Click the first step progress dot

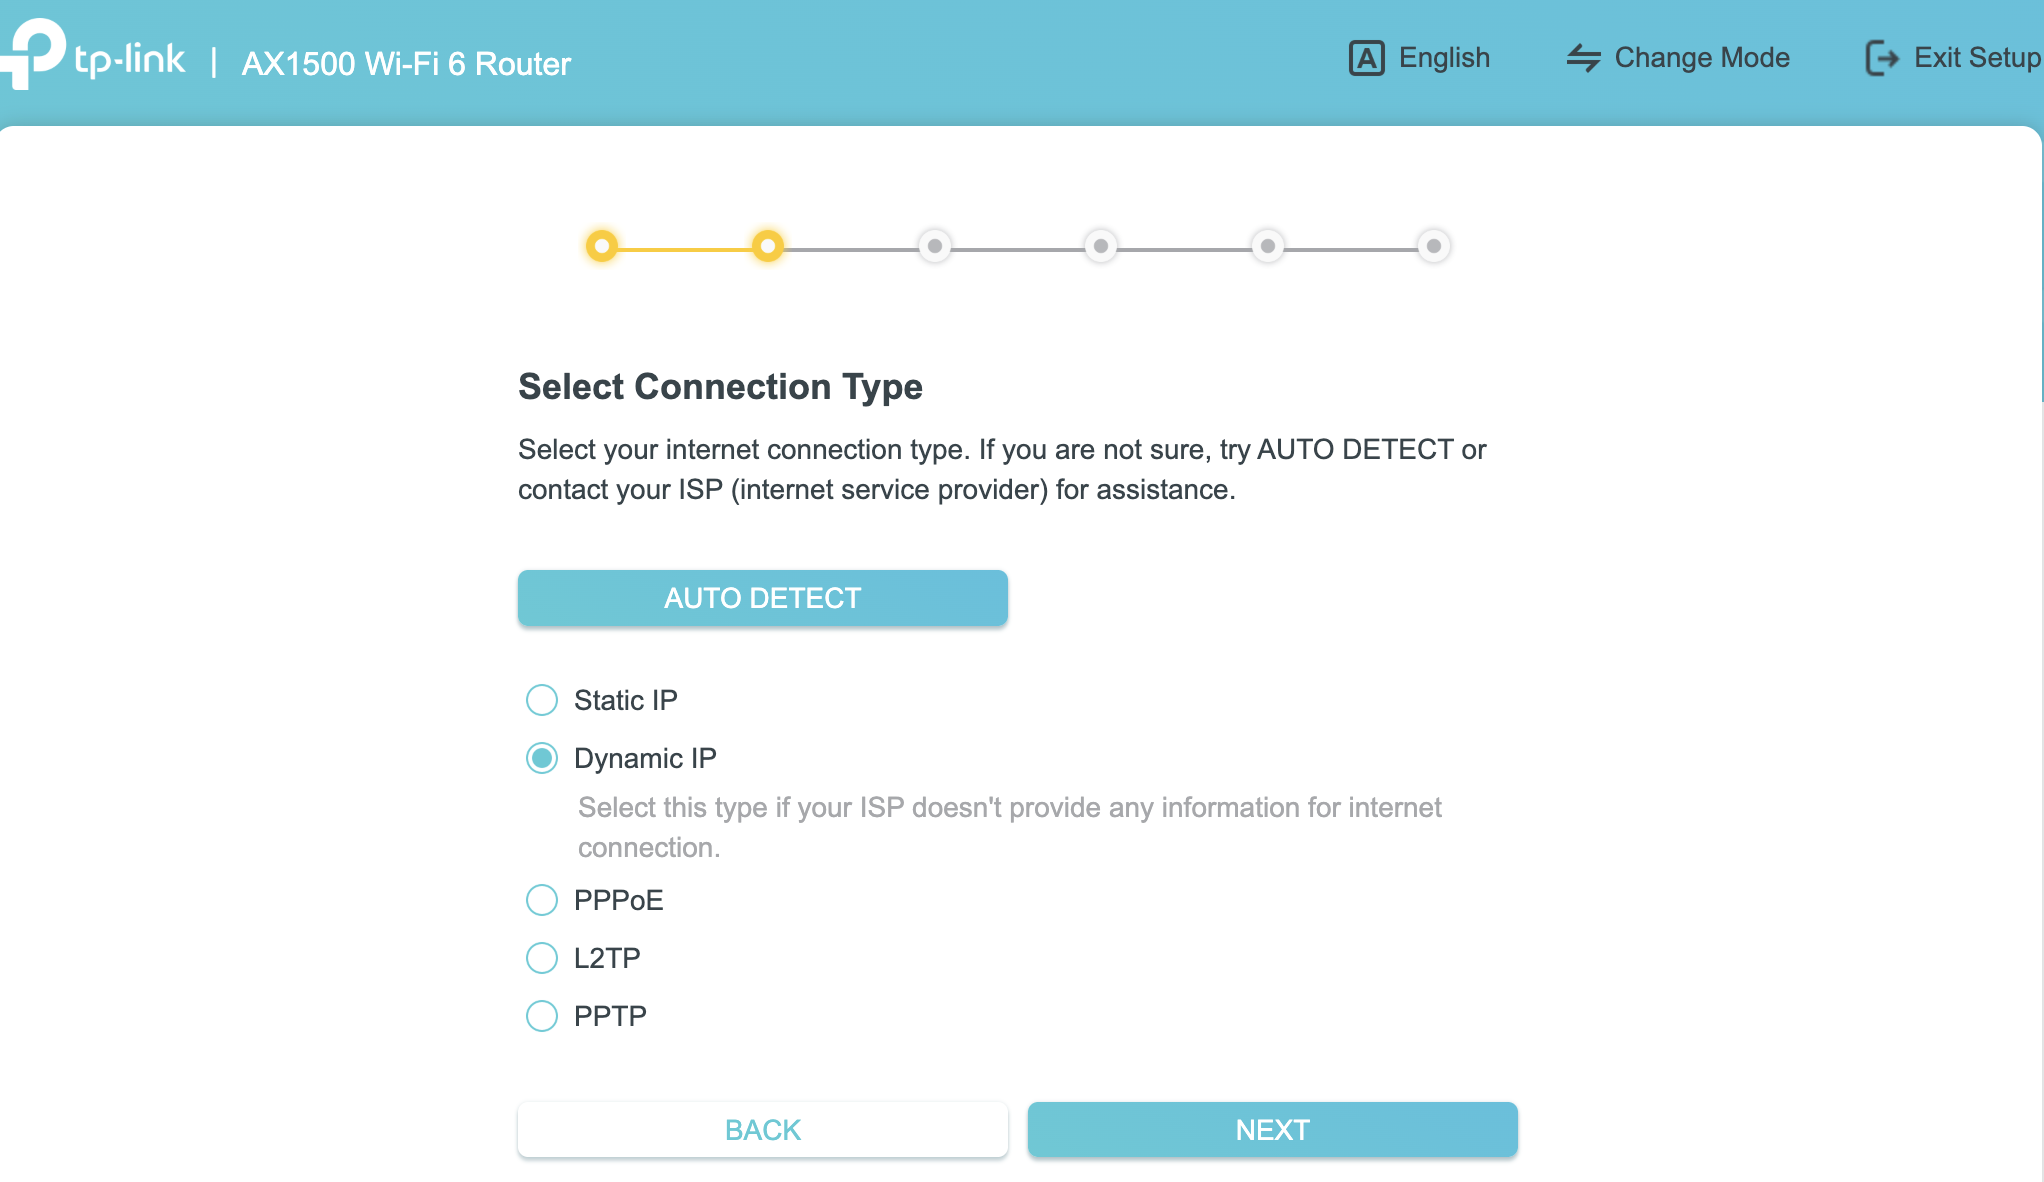coord(602,246)
